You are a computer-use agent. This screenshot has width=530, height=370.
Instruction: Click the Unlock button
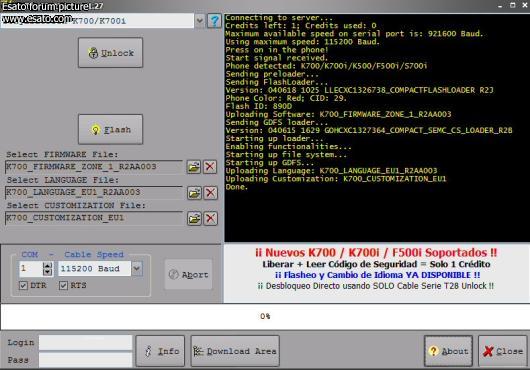(x=111, y=53)
